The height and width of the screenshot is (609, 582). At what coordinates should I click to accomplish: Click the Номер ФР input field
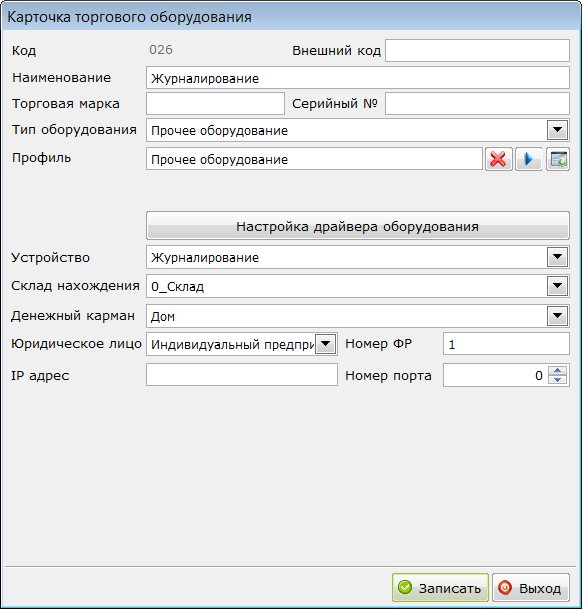point(506,344)
